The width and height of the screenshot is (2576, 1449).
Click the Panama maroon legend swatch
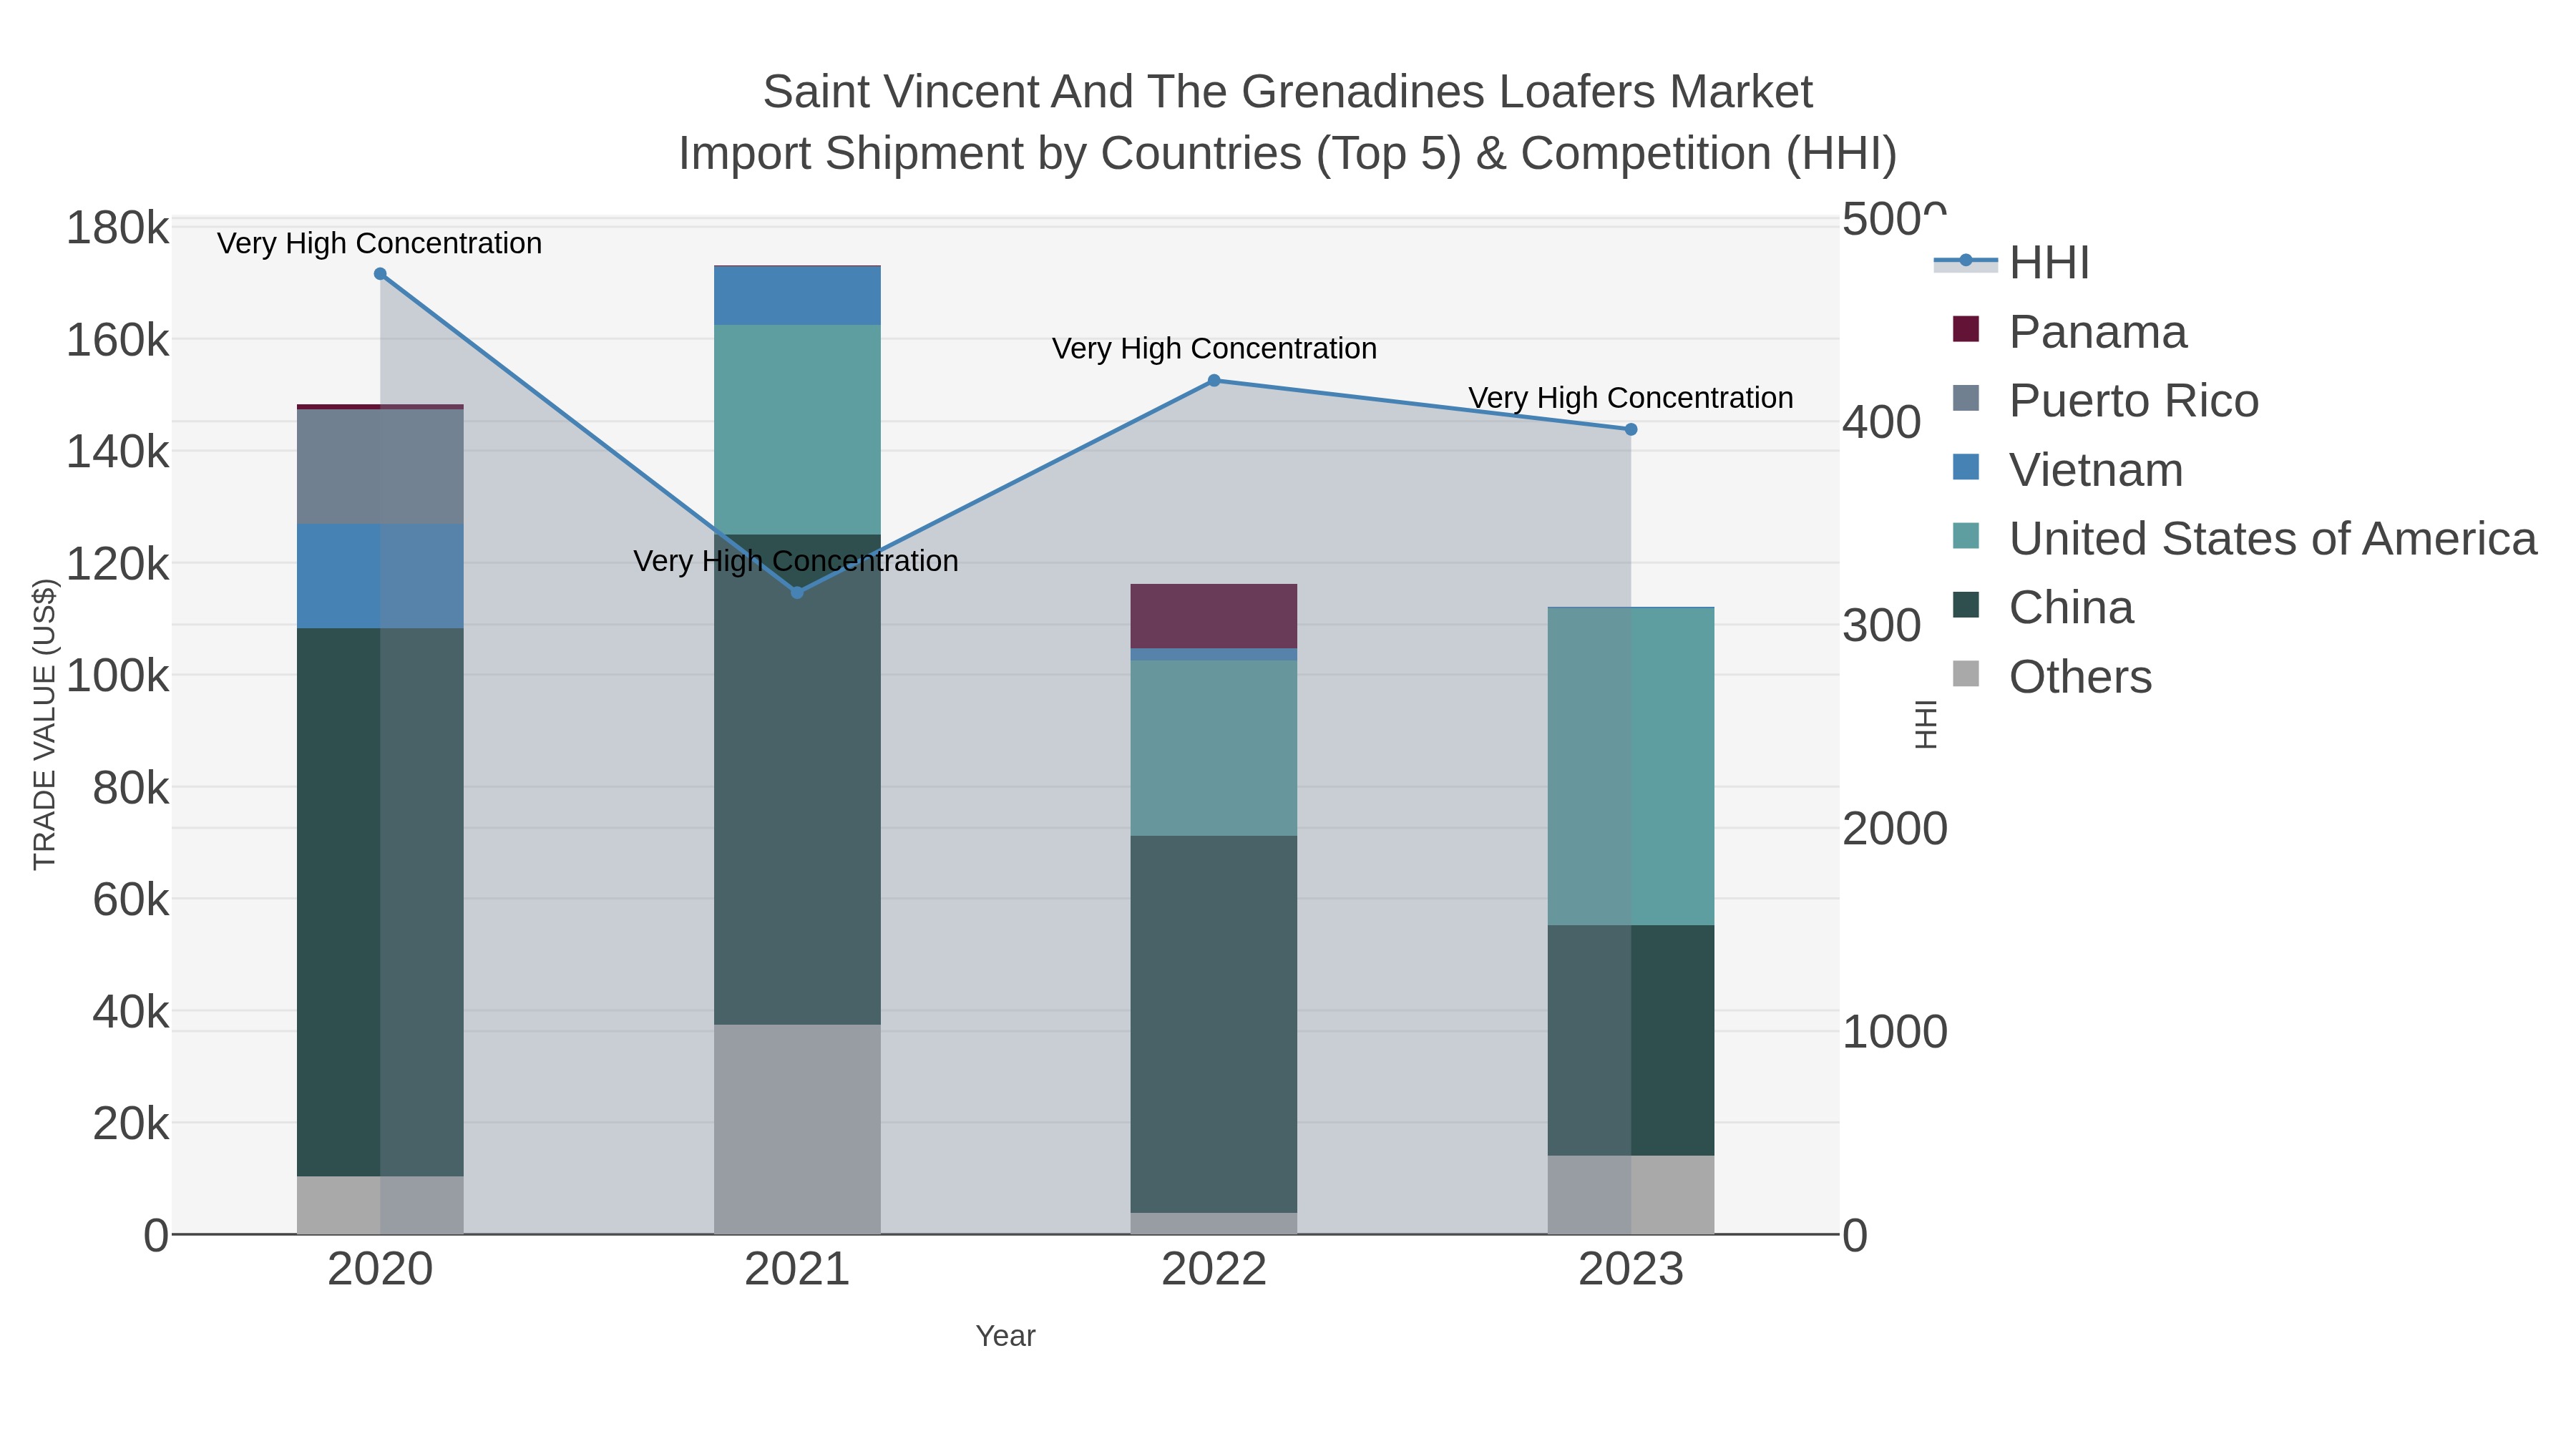click(x=1966, y=329)
